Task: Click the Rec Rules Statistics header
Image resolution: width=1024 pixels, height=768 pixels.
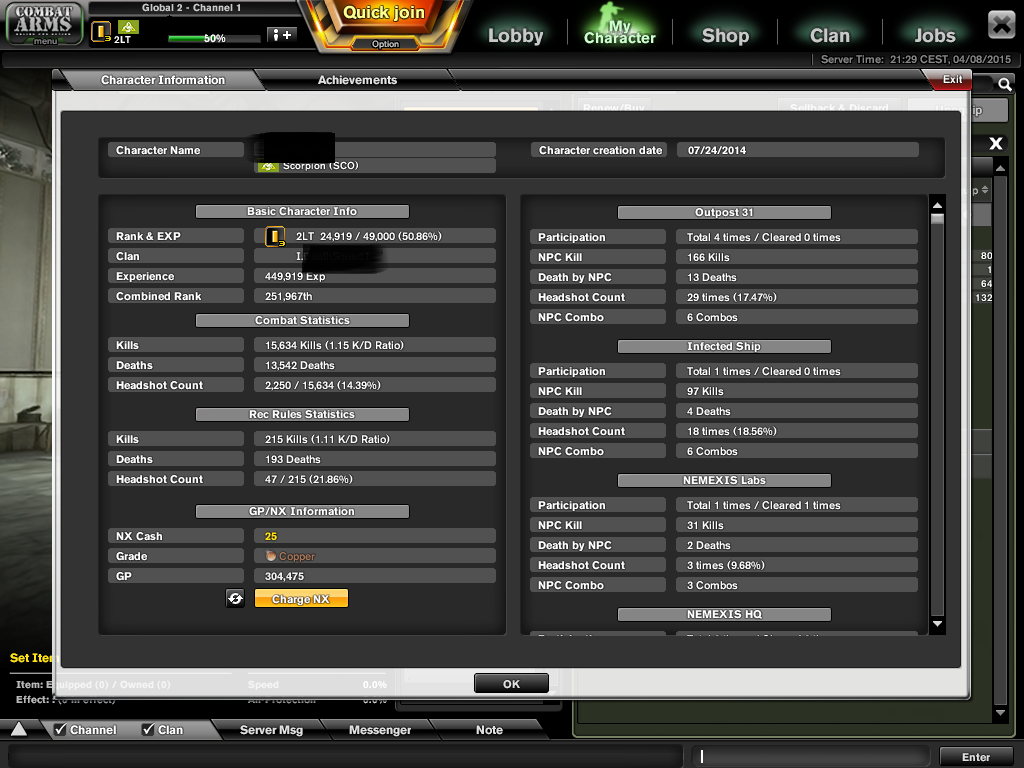Action: [302, 414]
